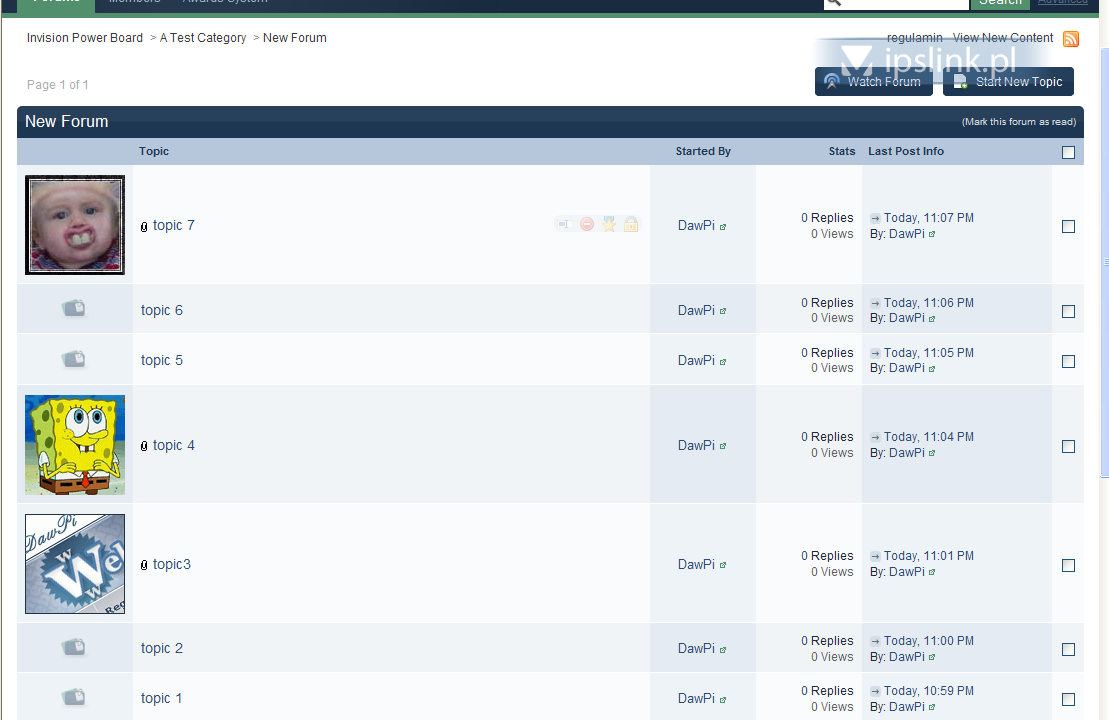1109x720 pixels.
Task: Open profile popup icon beside topic 6 starter DawPi
Action: point(723,310)
